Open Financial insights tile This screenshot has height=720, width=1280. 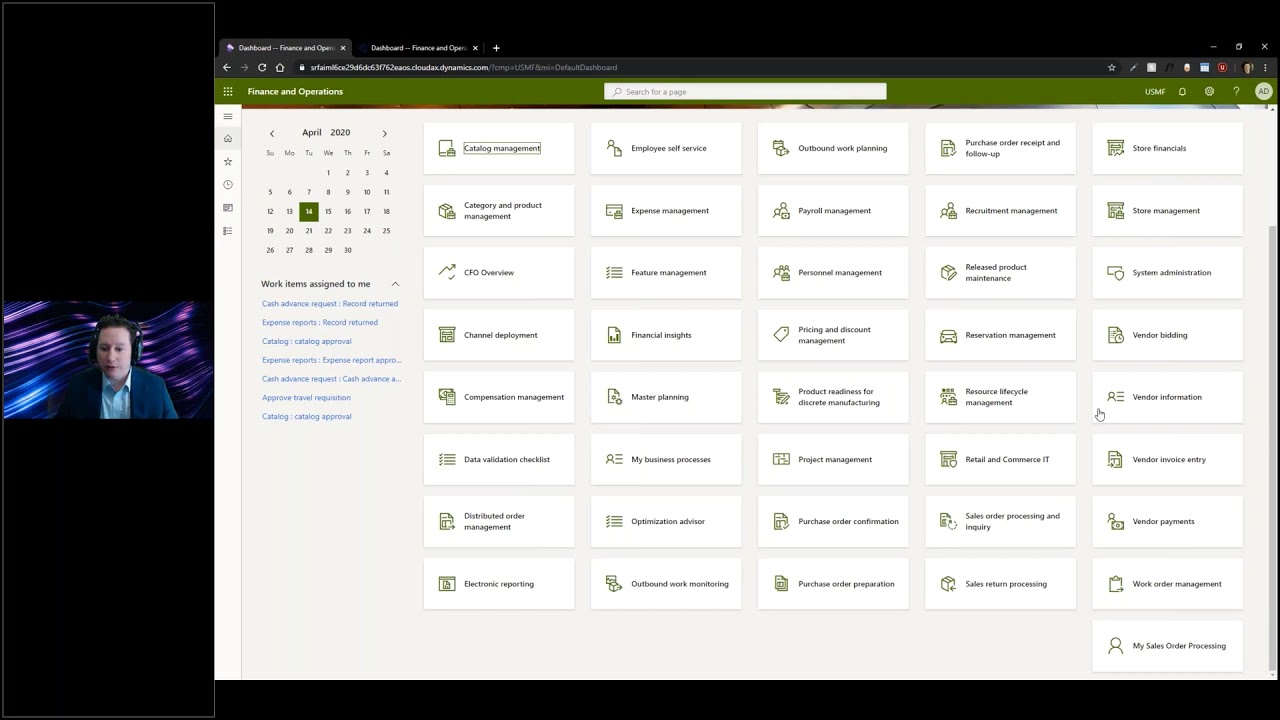pyautogui.click(x=667, y=335)
